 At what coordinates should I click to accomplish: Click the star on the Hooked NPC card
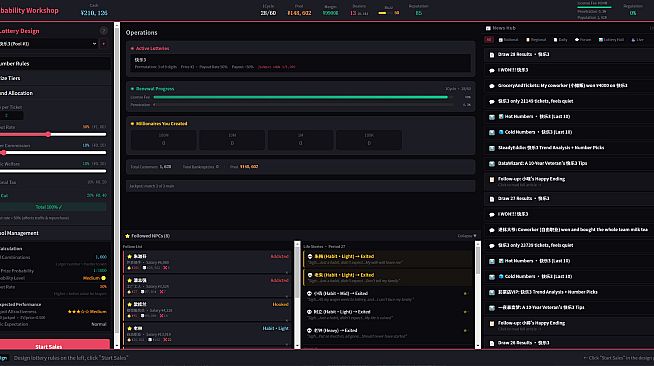click(130, 304)
